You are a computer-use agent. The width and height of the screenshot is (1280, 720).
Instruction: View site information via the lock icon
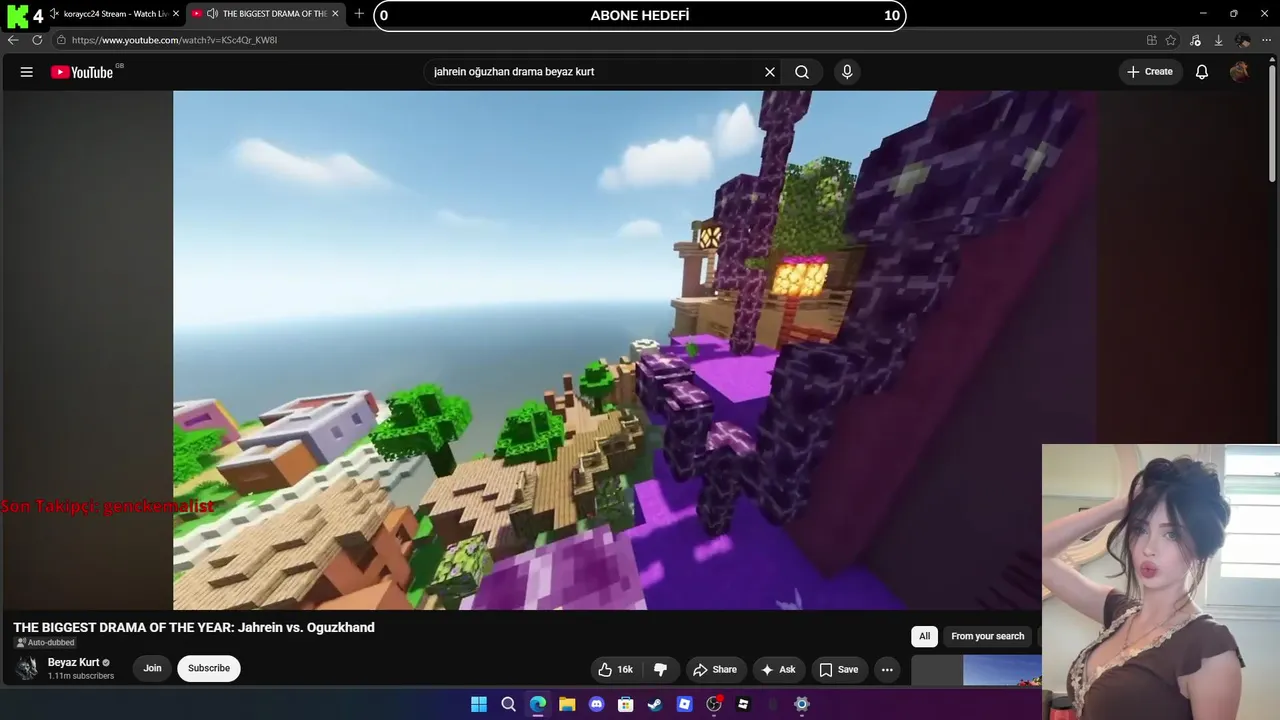(x=61, y=40)
